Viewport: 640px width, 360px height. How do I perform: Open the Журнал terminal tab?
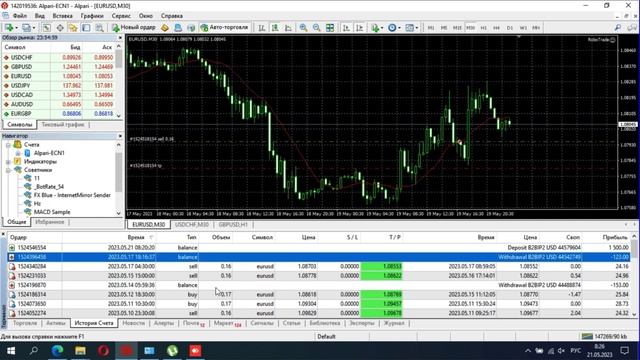coord(394,323)
